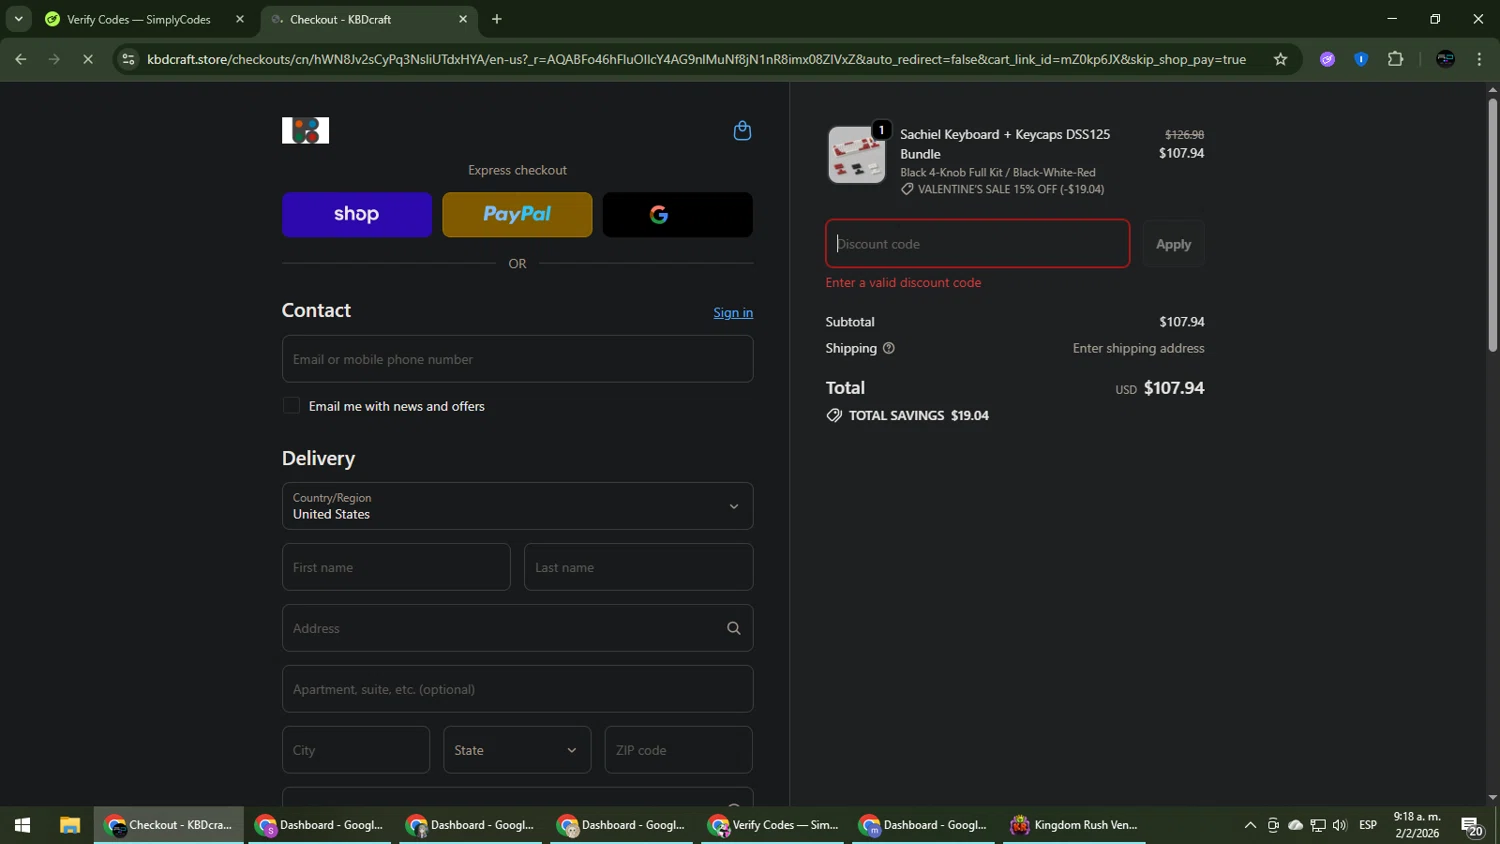The height and width of the screenshot is (844, 1500).
Task: Click the KBDcraft store logo
Action: (x=305, y=131)
